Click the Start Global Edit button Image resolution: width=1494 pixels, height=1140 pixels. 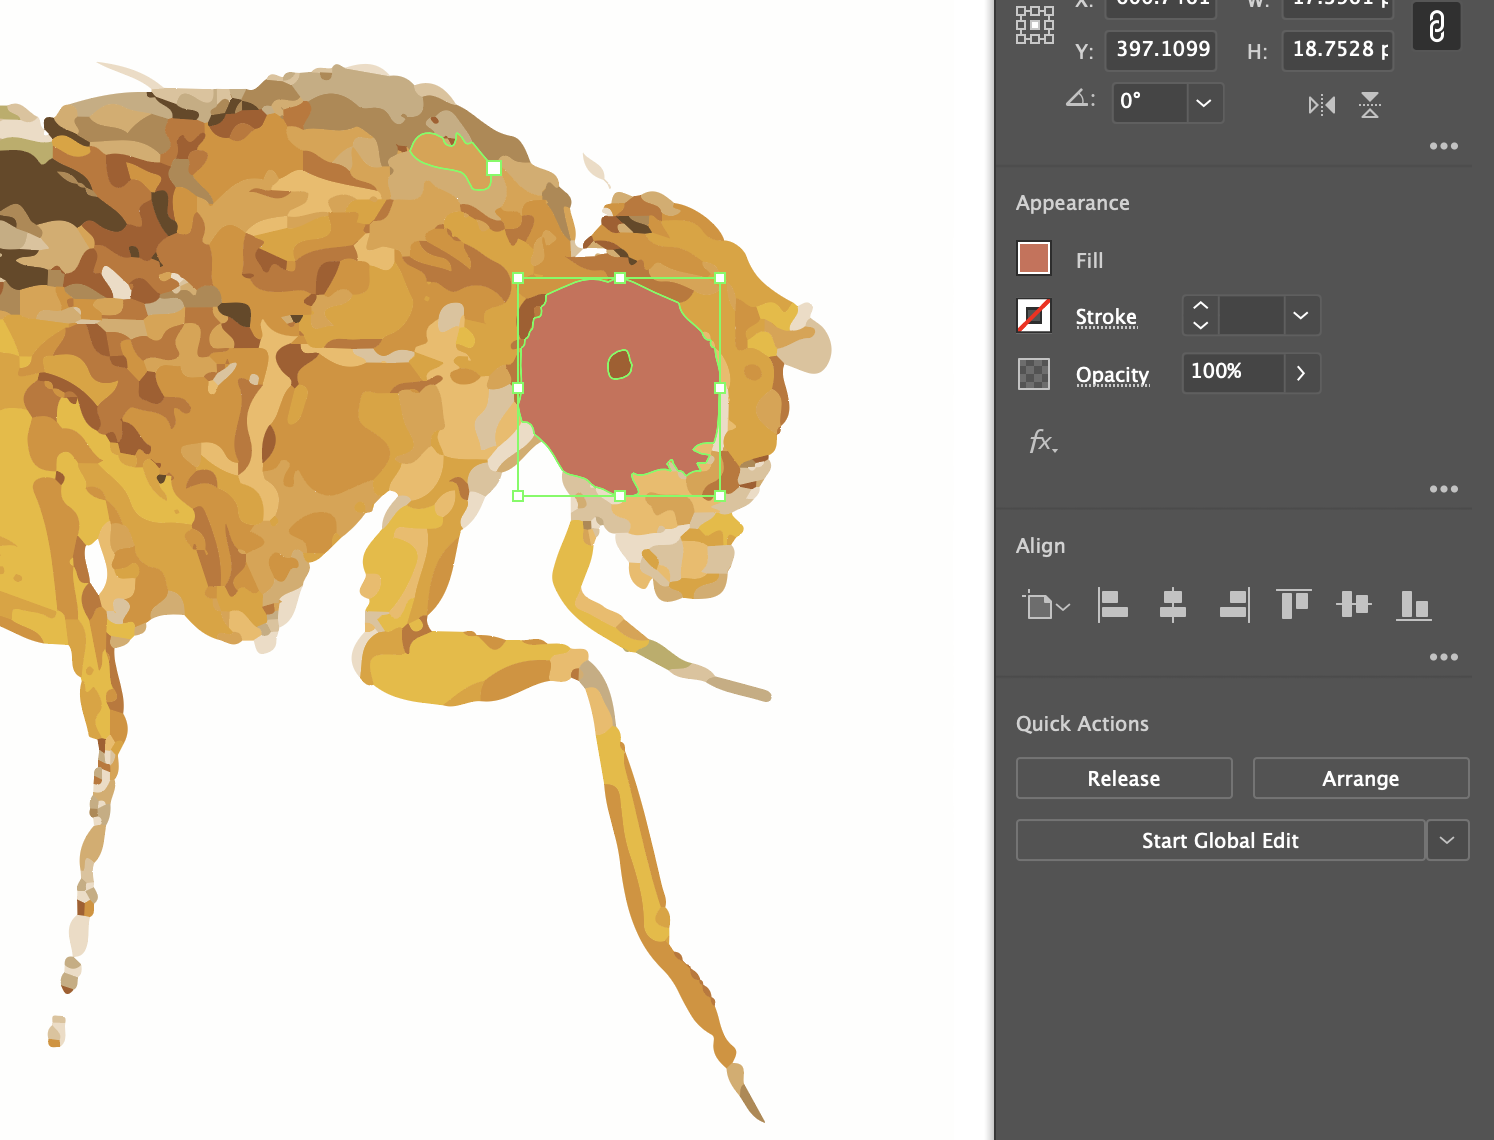pyautogui.click(x=1220, y=841)
